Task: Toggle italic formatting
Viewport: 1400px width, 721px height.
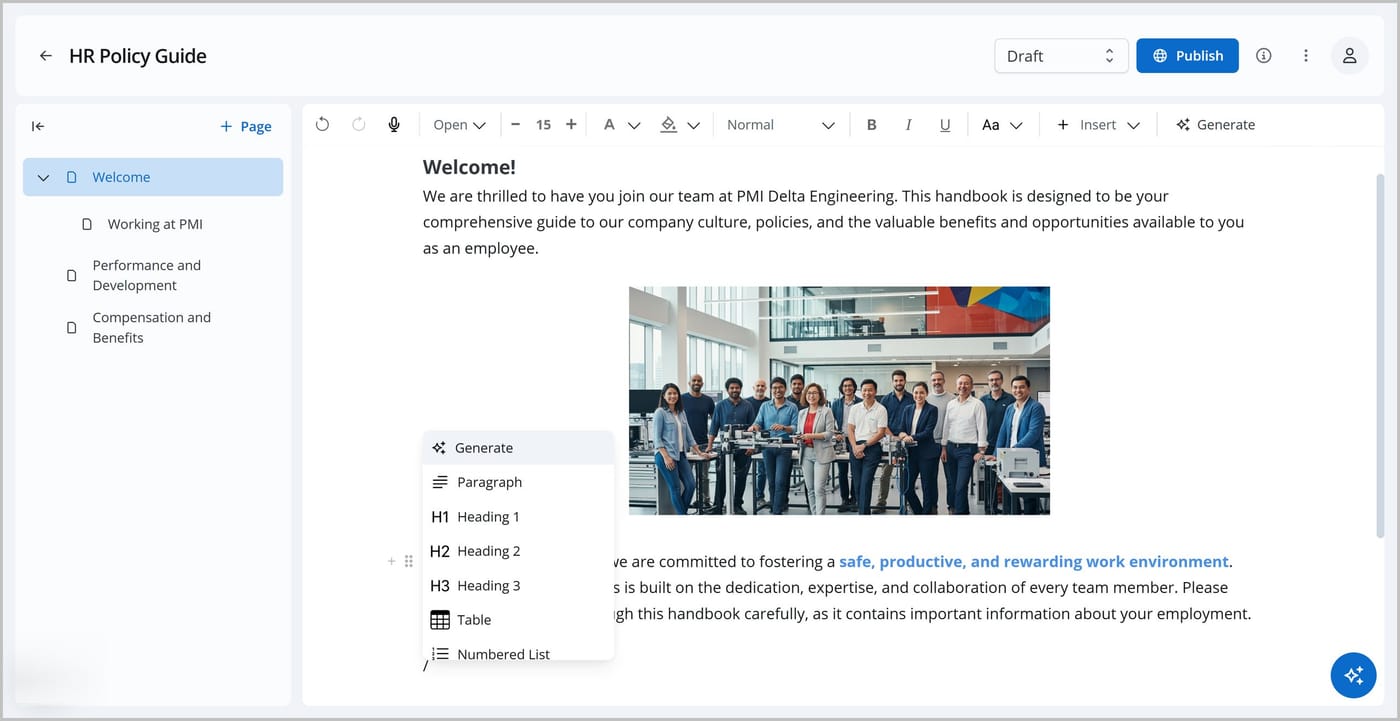Action: 908,125
